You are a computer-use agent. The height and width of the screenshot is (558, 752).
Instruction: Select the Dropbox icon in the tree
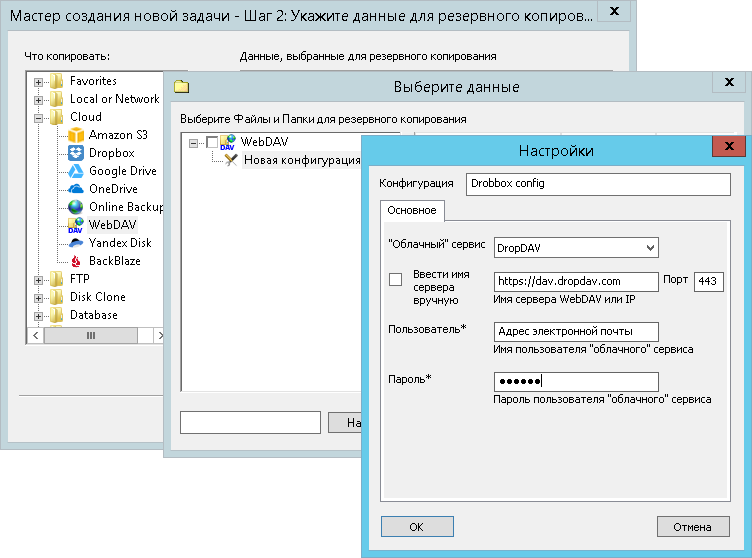(x=76, y=153)
